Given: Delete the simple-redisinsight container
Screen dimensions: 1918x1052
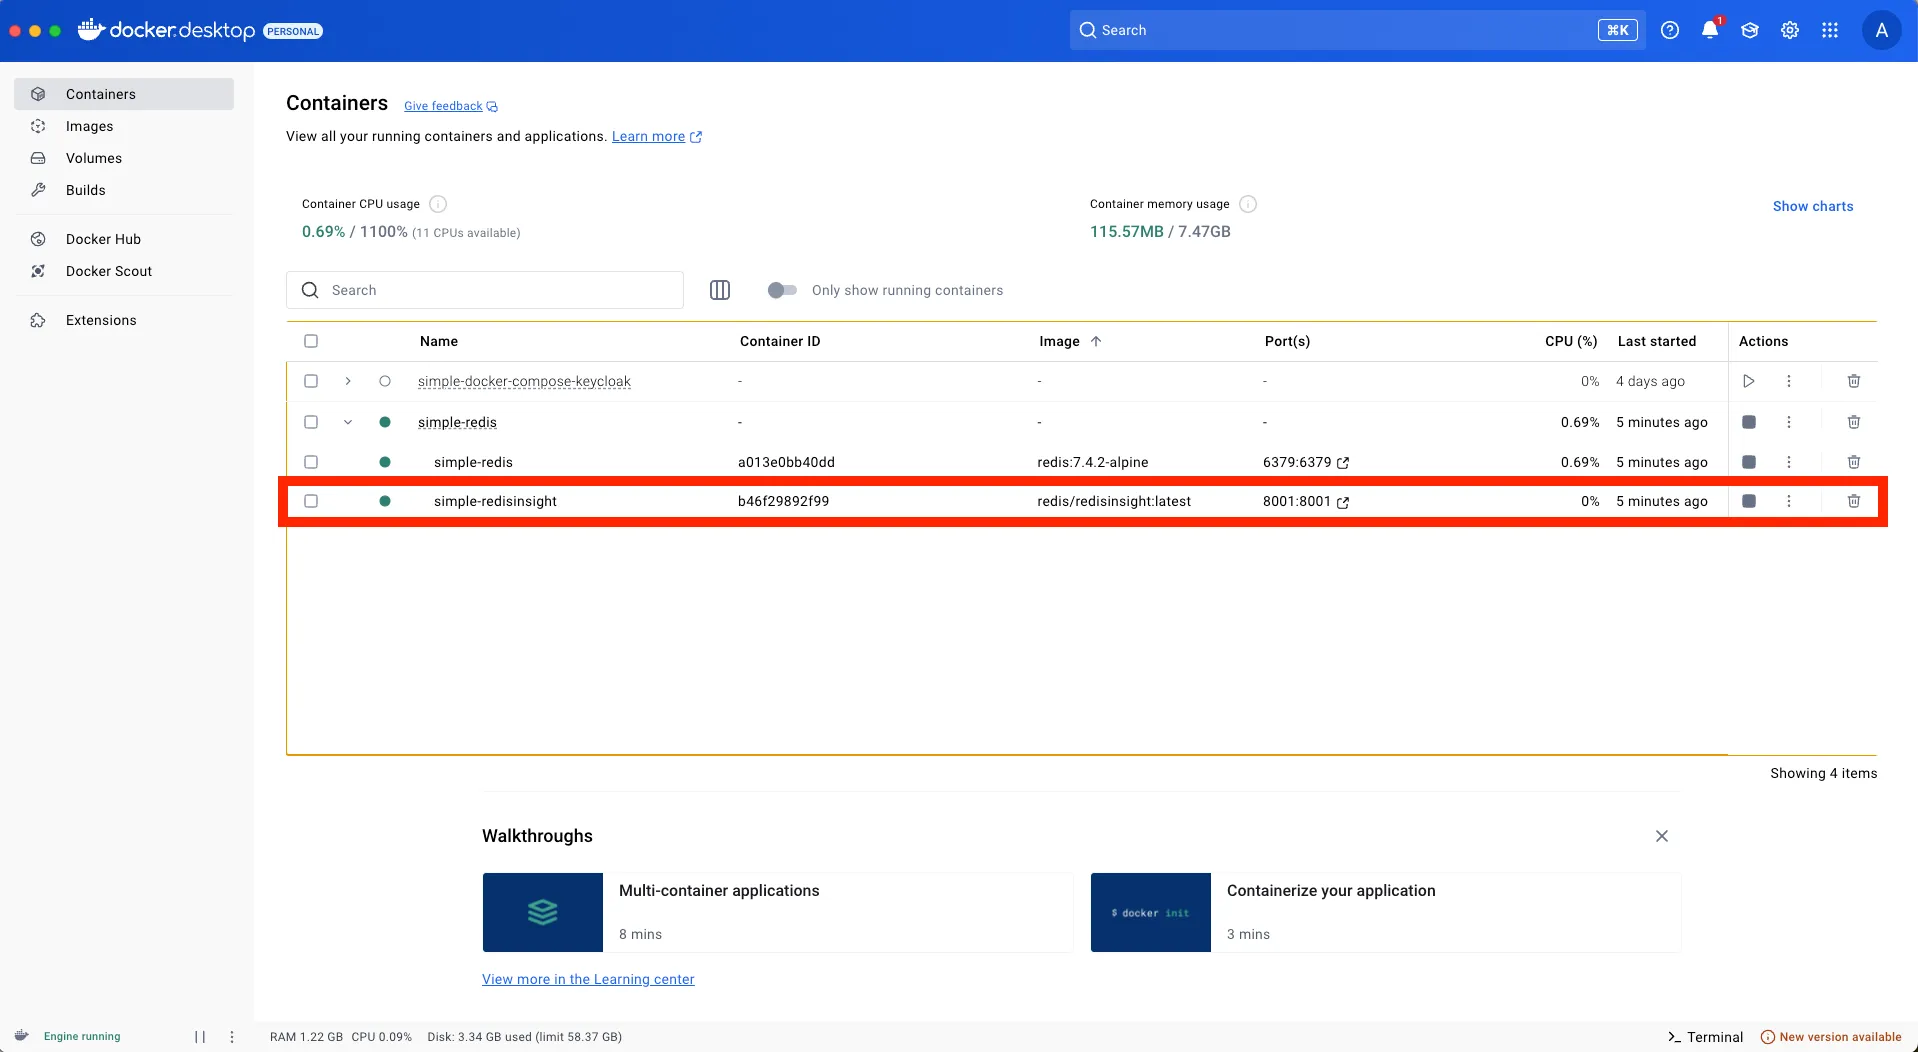Looking at the screenshot, I should coord(1854,501).
